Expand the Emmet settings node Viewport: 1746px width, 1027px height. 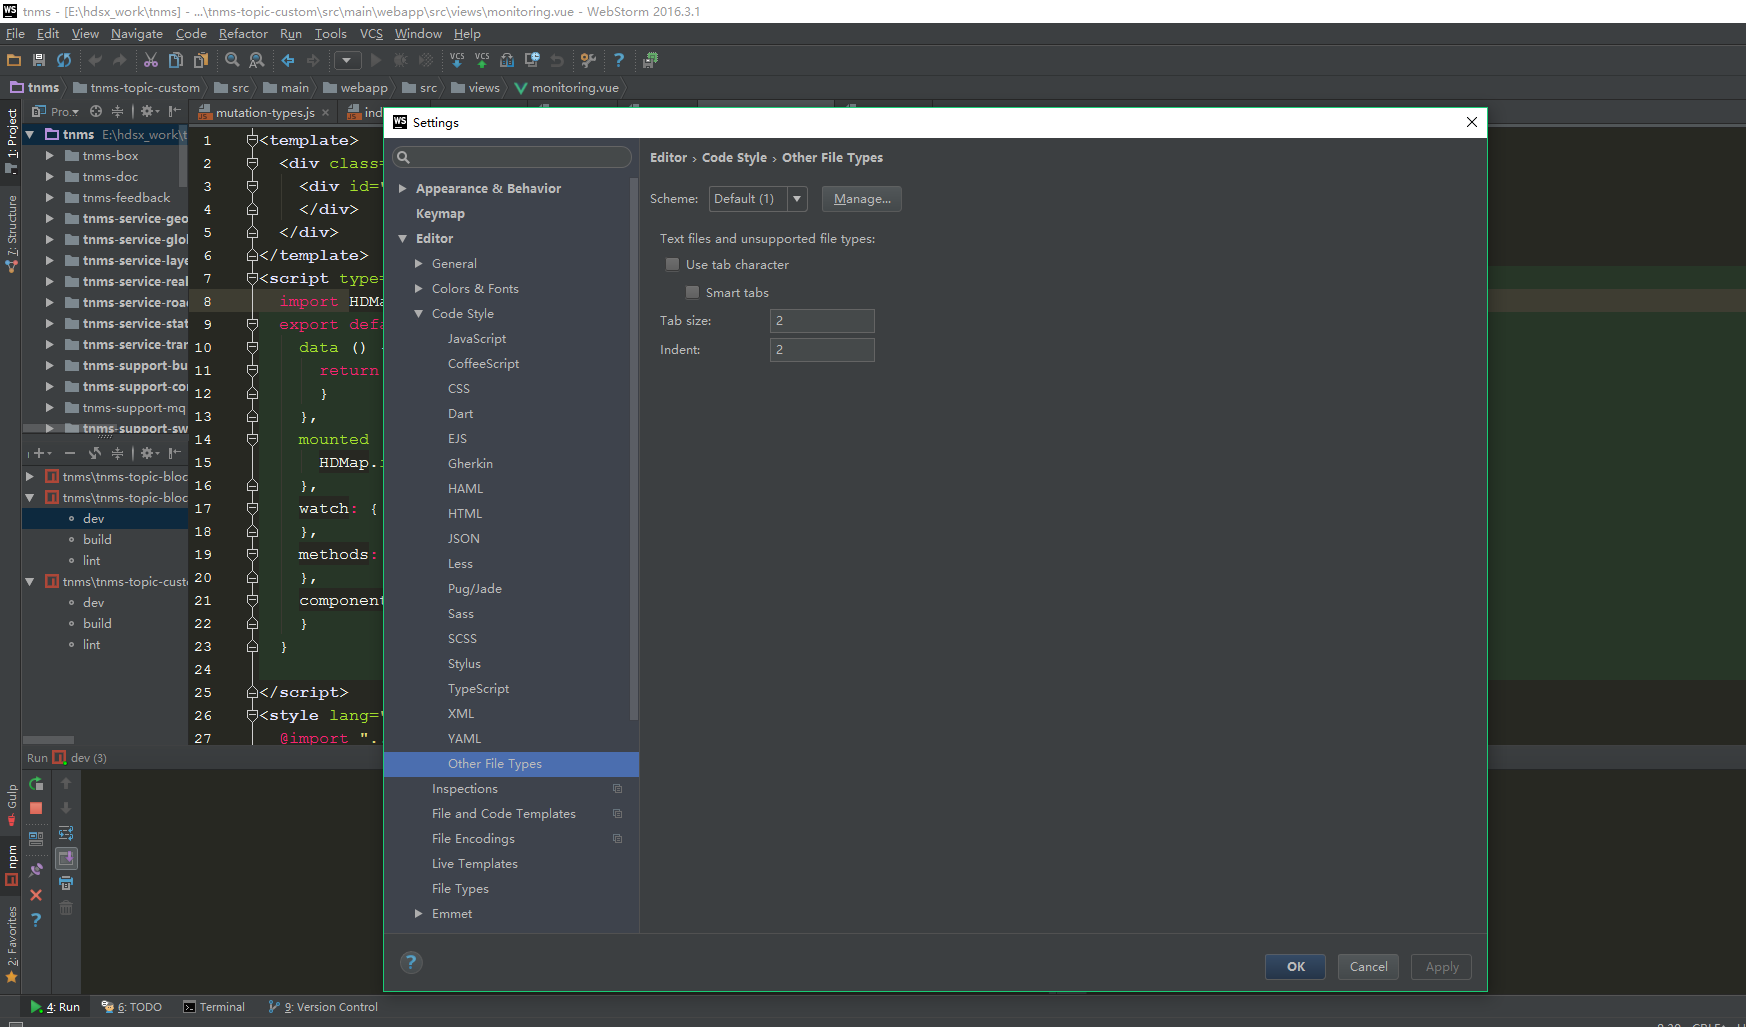418,913
